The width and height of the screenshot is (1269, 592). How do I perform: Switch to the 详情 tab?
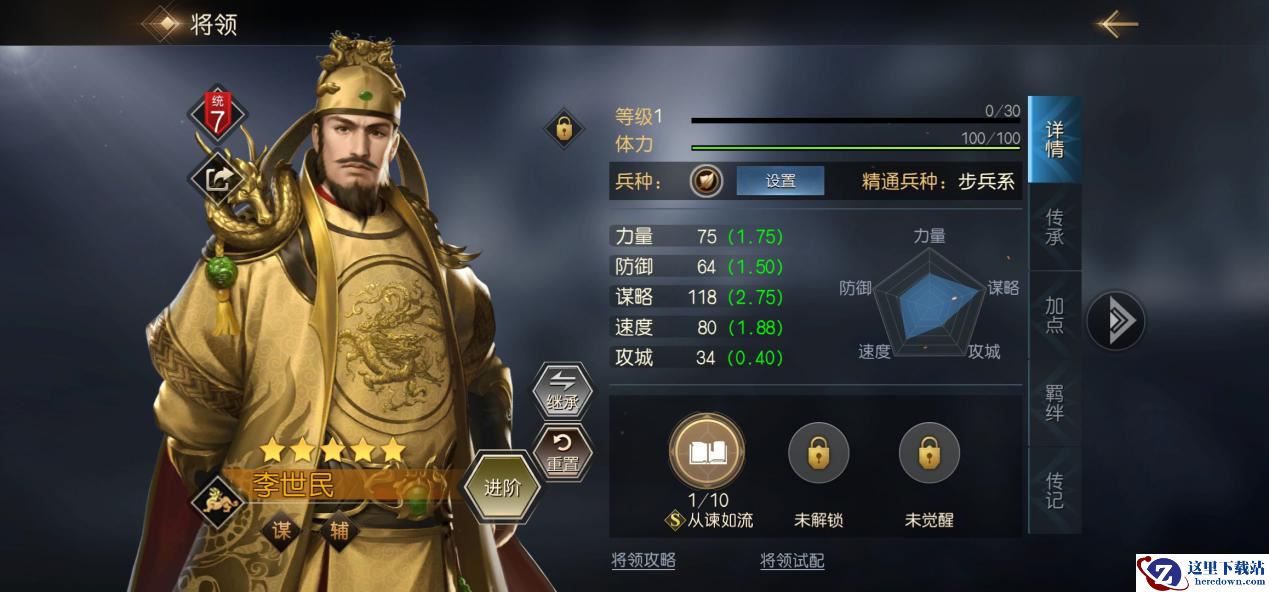click(1054, 139)
